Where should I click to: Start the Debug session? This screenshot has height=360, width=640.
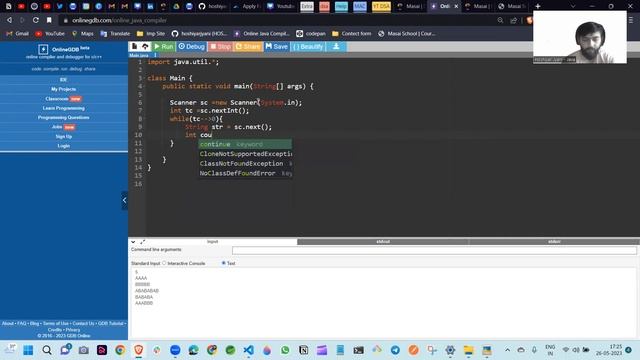pos(191,47)
